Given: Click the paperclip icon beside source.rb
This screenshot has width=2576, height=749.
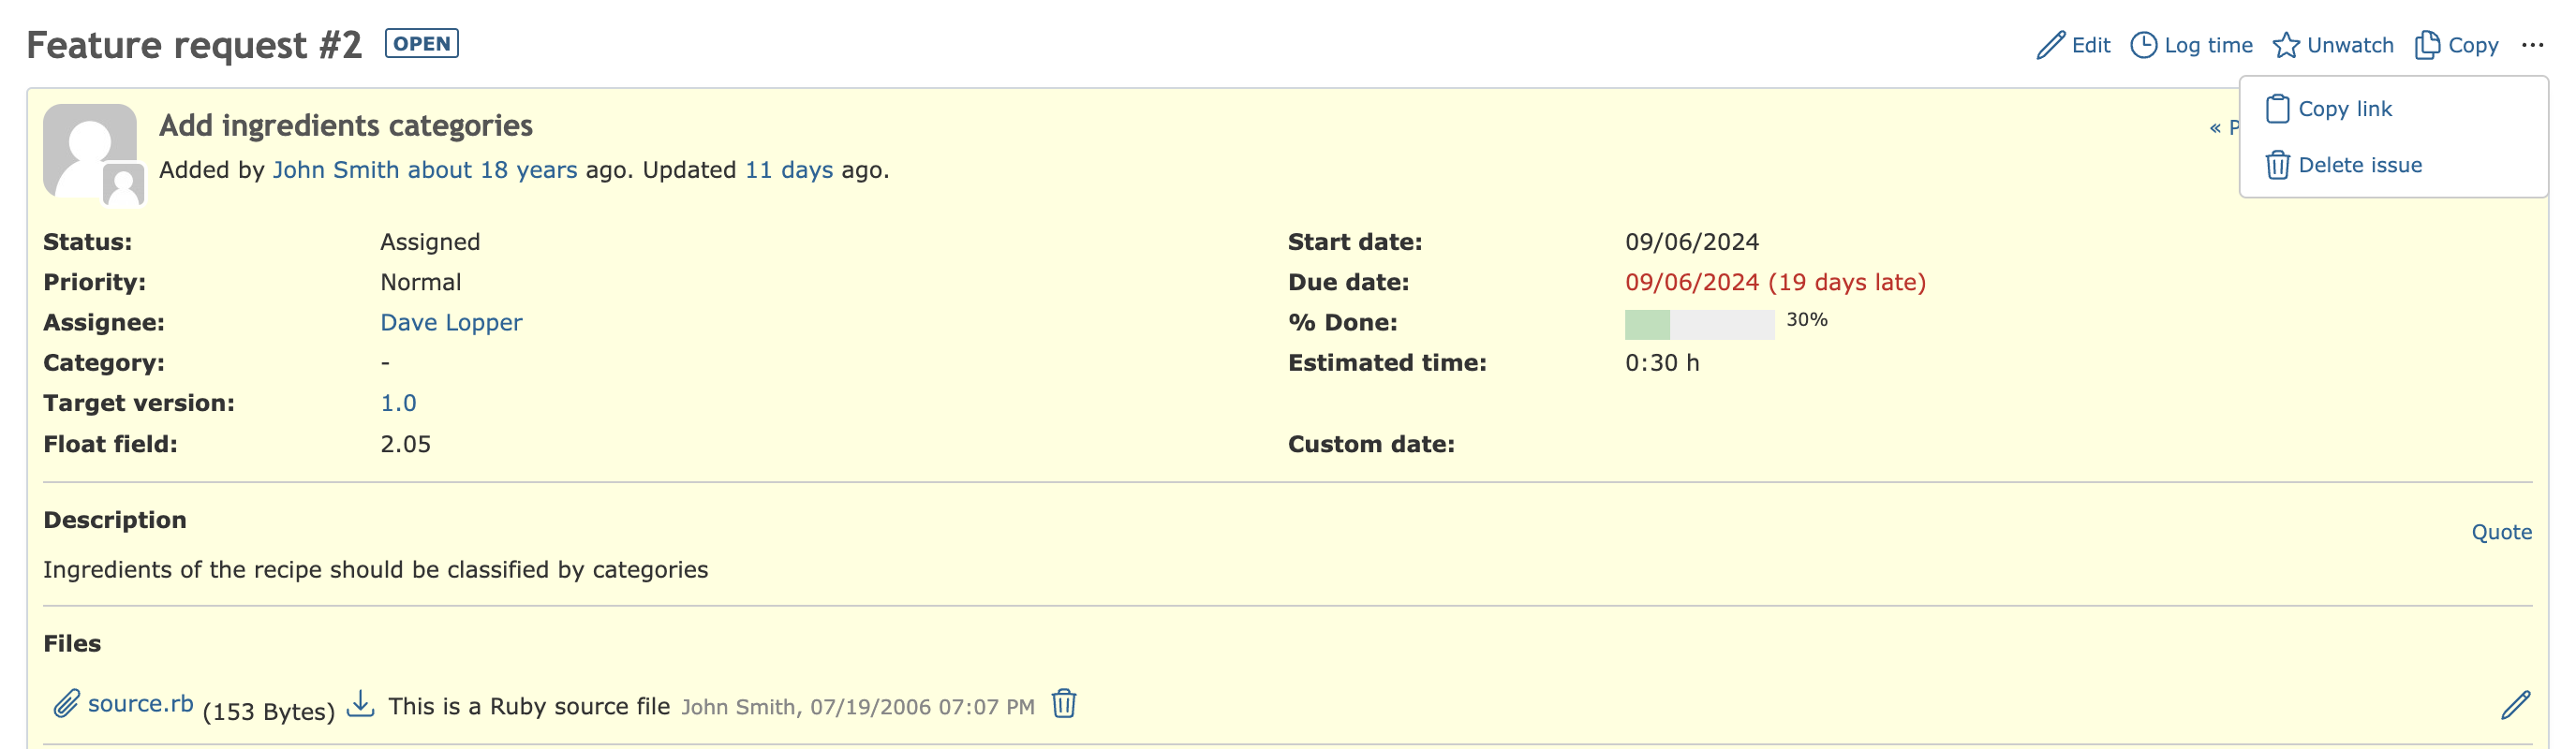Looking at the screenshot, I should (x=66, y=704).
